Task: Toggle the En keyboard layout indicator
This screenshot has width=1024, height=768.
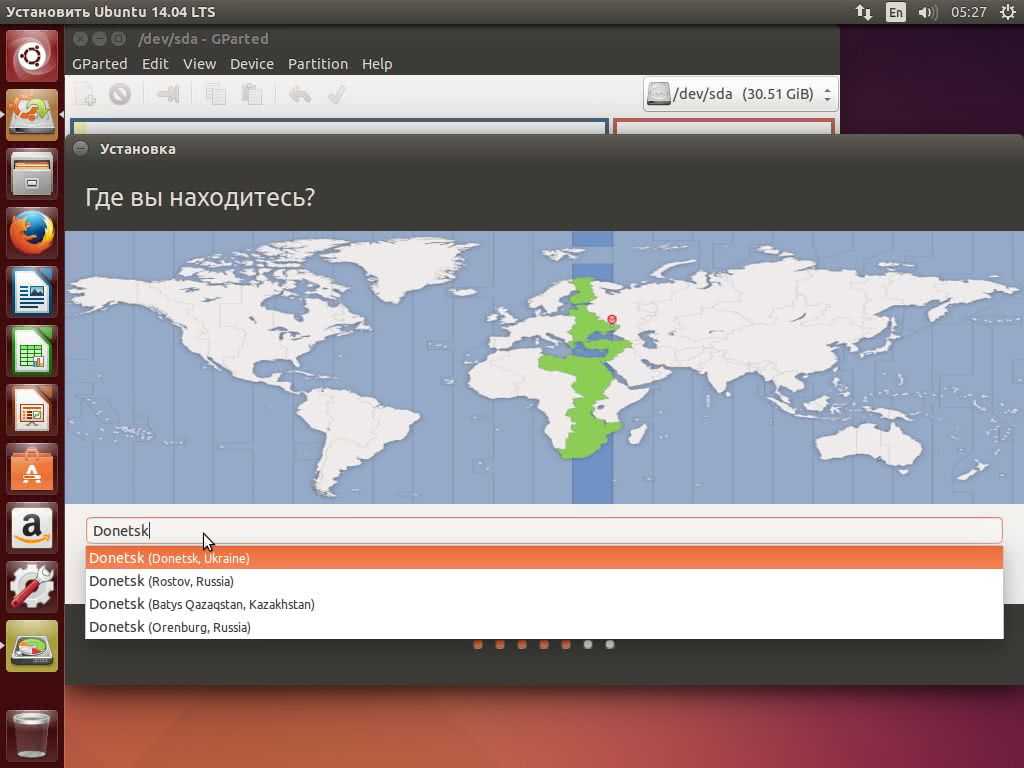Action: tap(895, 12)
